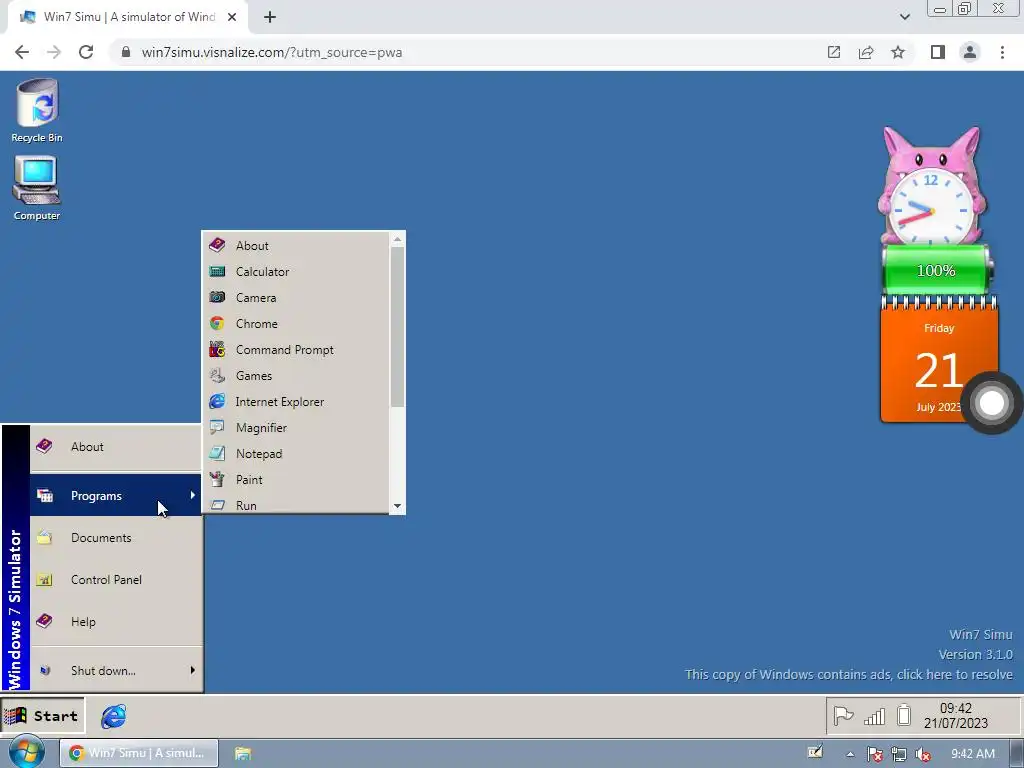Click the Programs list scrollbar thumb
The image size is (1024, 768).
coord(397,327)
